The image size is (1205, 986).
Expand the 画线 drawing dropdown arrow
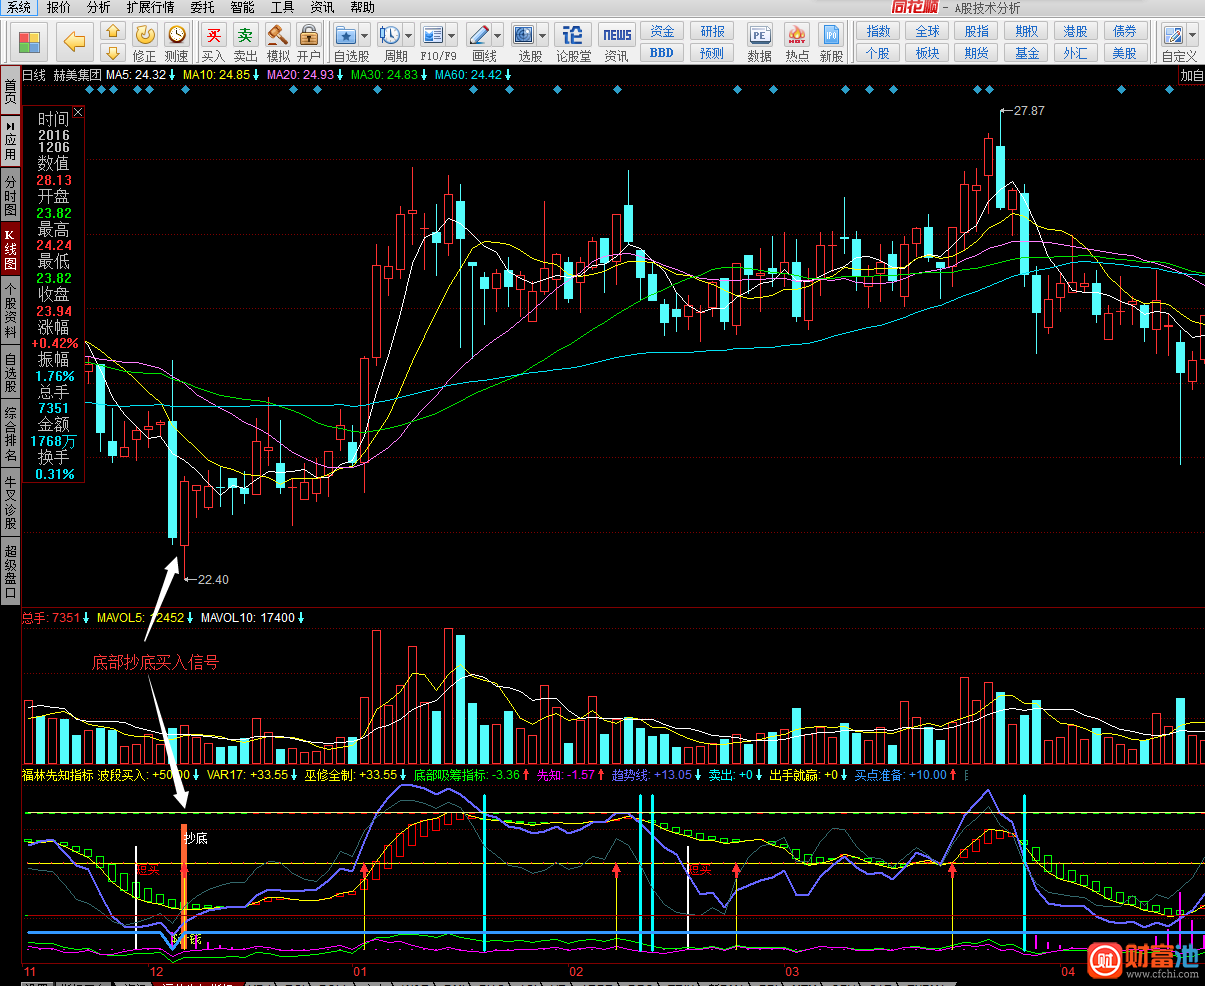(x=498, y=36)
